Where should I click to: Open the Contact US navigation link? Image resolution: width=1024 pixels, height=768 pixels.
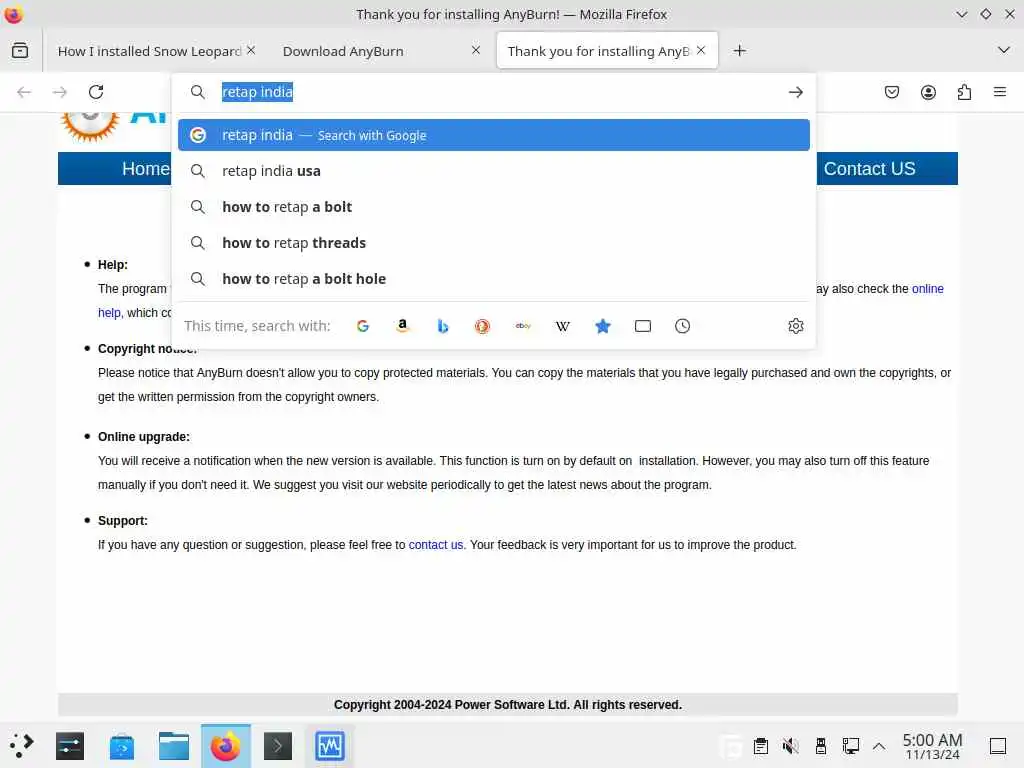pos(869,168)
